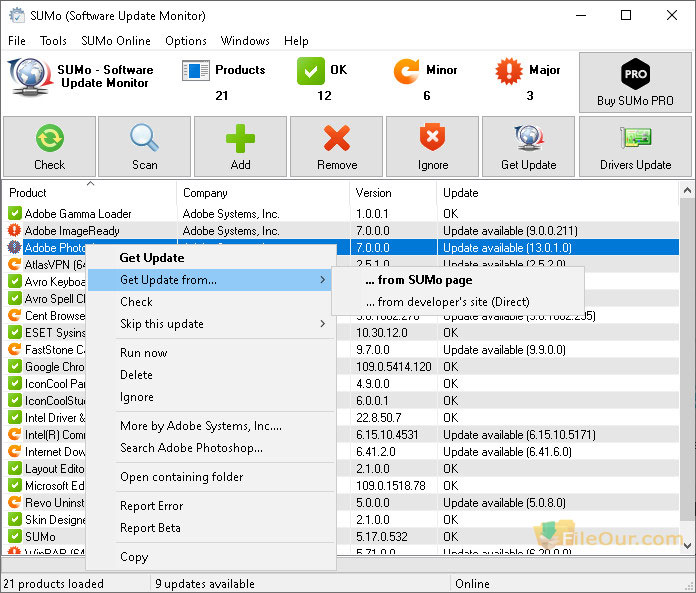Viewport: 696px width, 593px height.
Task: Click the Scan magnifier button
Action: point(144,146)
